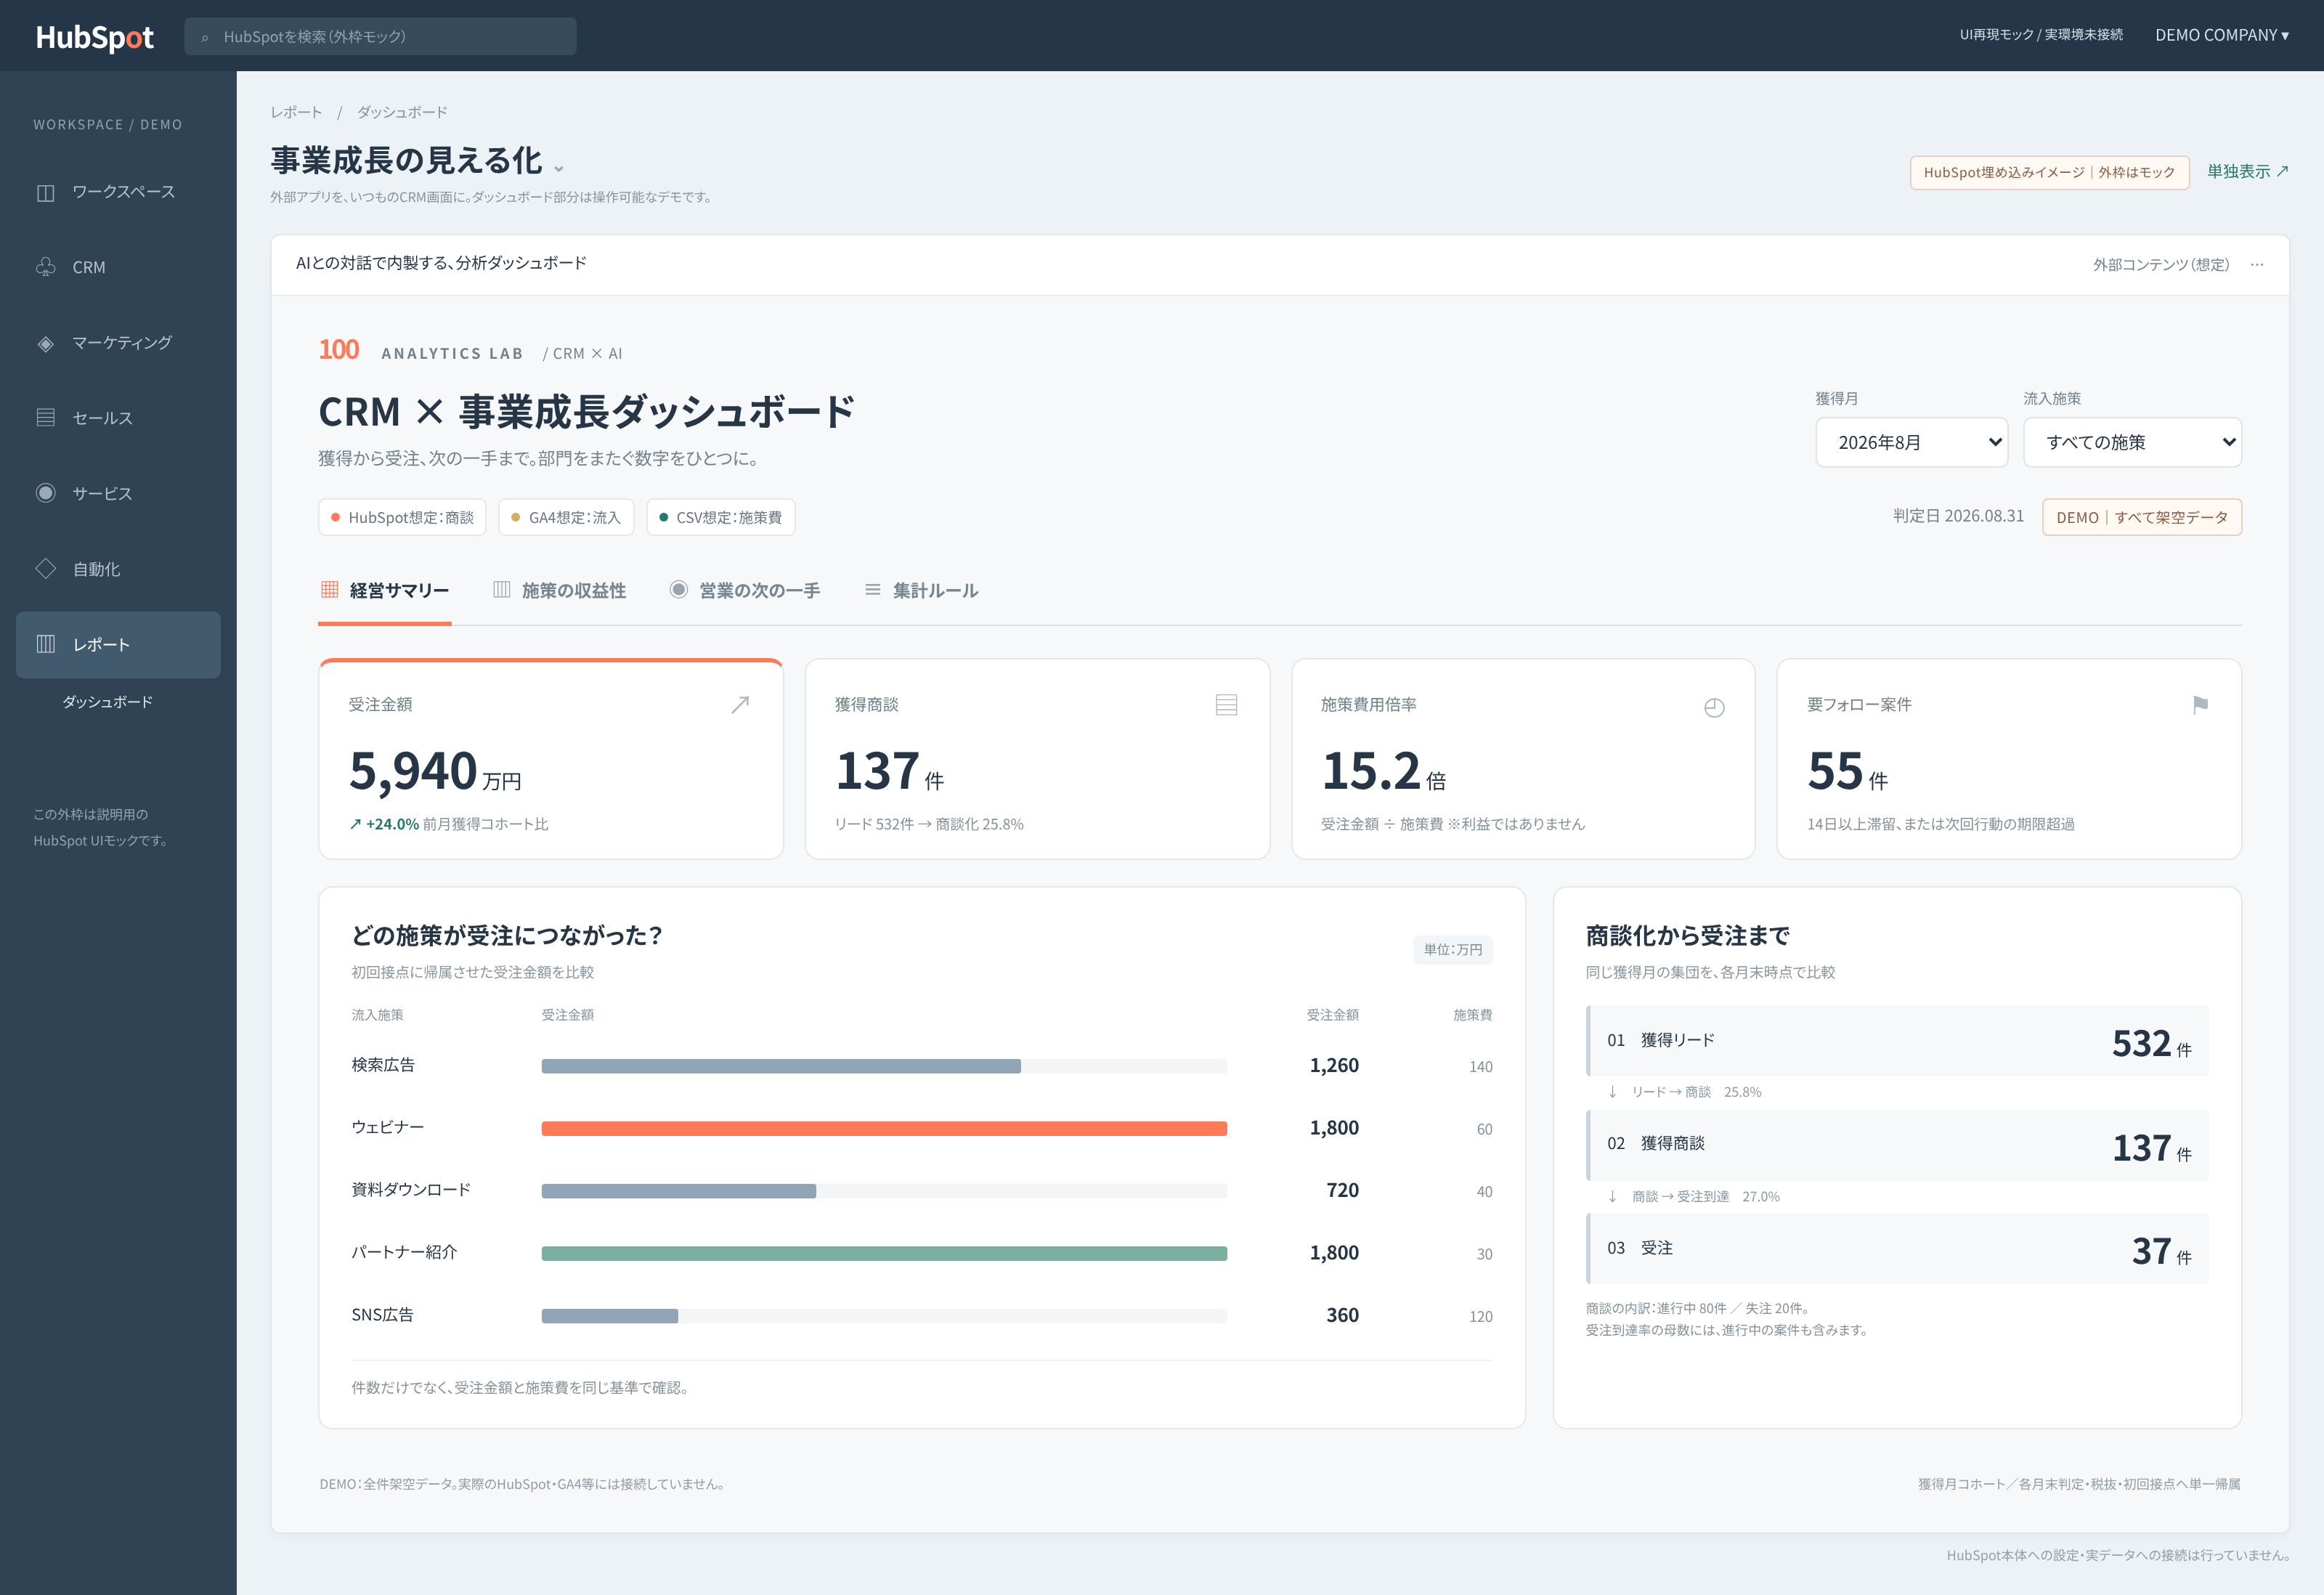The width and height of the screenshot is (2324, 1595).
Task: Click the サービス circle icon
Action: 46,493
